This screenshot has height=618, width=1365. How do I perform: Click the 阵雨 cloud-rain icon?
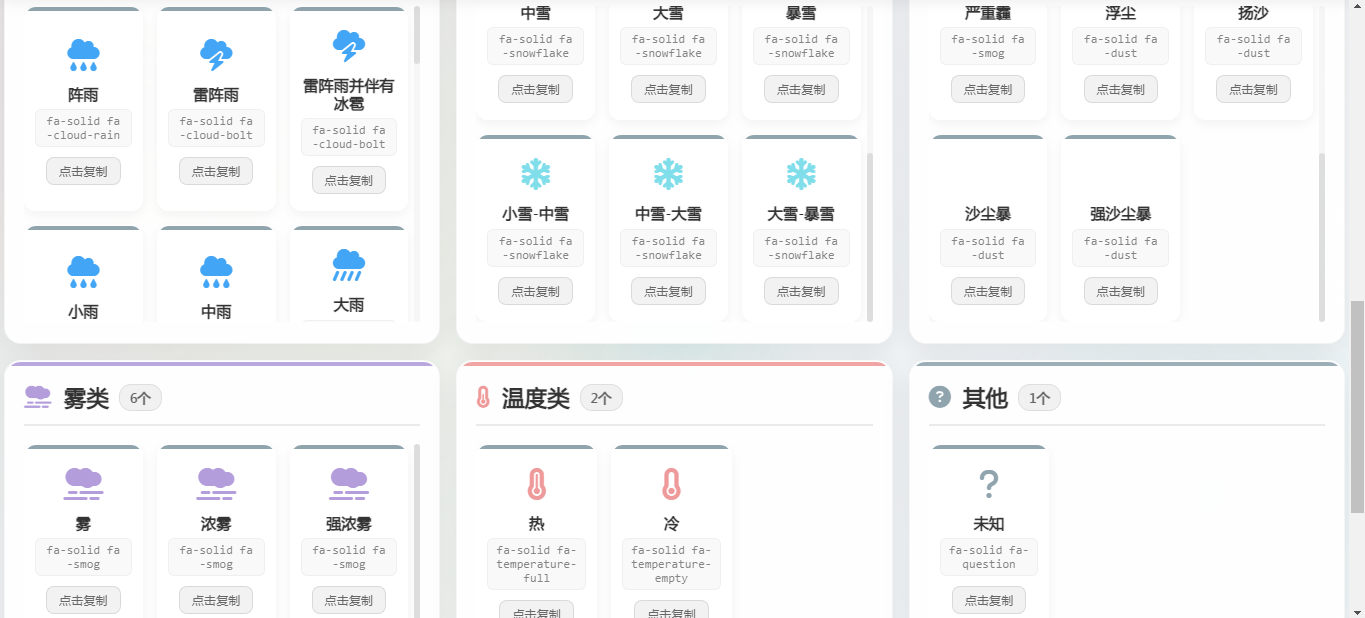point(83,55)
